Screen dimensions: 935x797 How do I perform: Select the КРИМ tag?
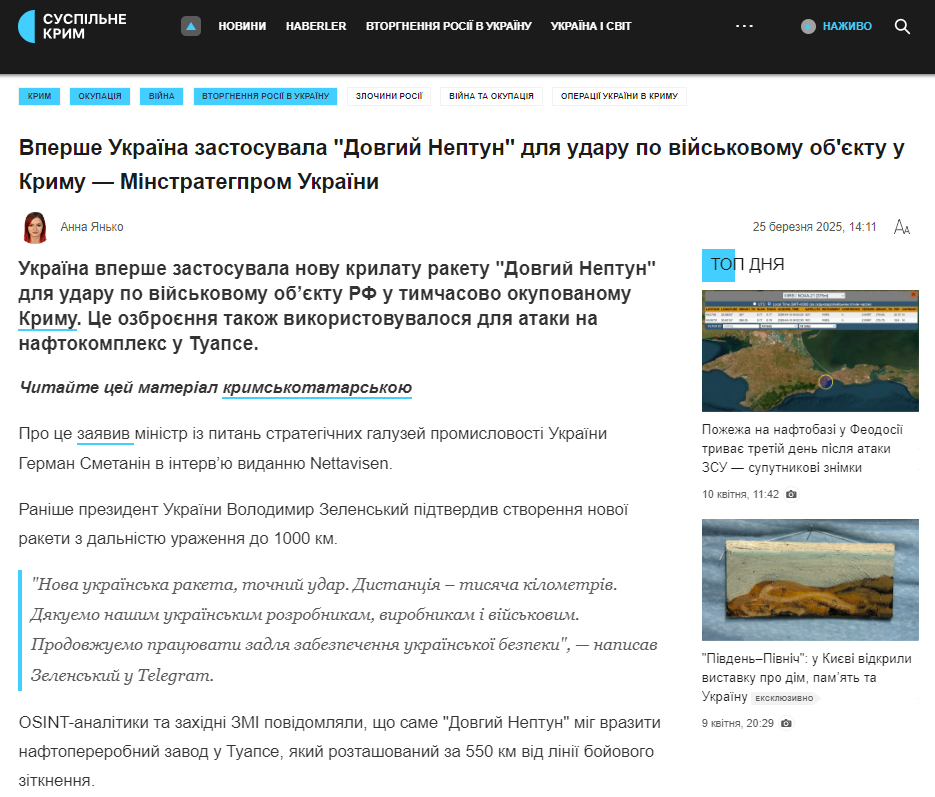click(39, 96)
